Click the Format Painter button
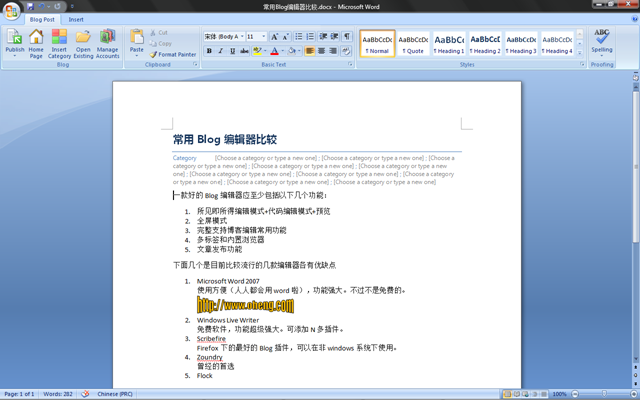The width and height of the screenshot is (640, 400). 173,54
